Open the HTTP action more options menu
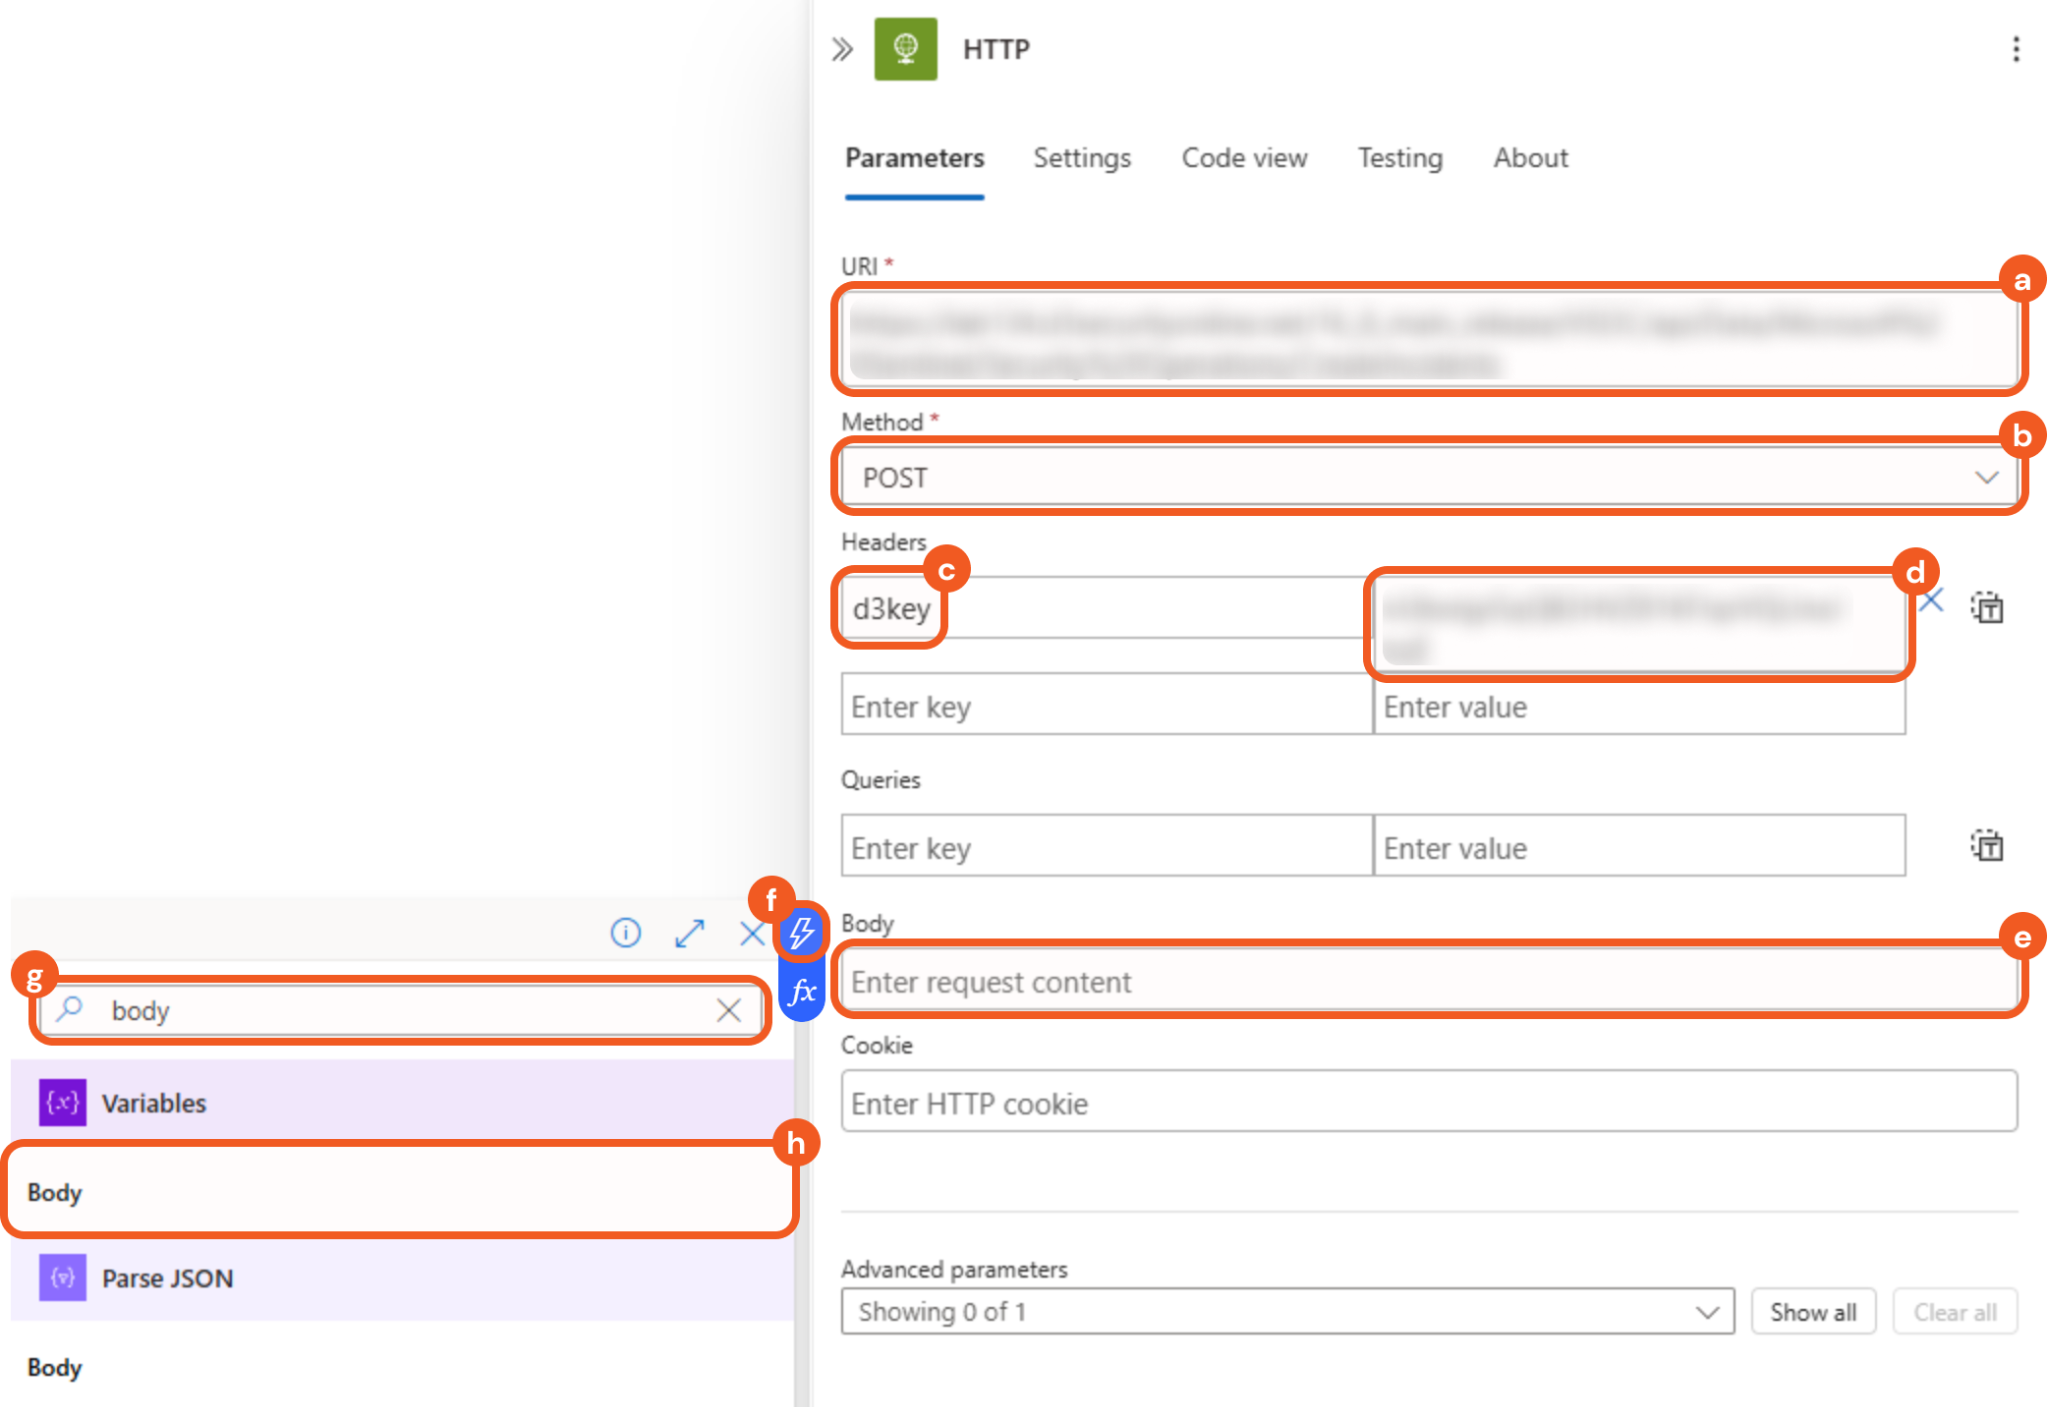The height and width of the screenshot is (1407, 2048). (2015, 49)
